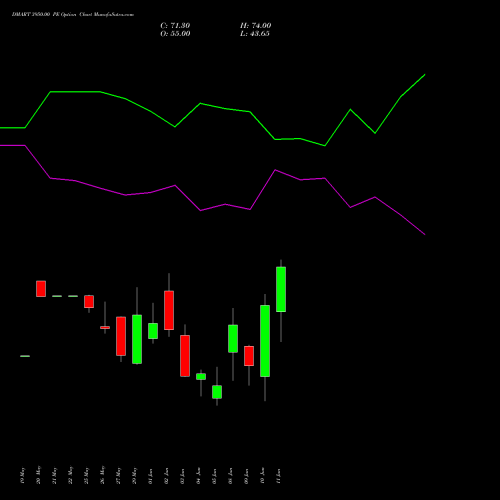Click the chart title text at top left
500x500 pixels.
point(73,15)
